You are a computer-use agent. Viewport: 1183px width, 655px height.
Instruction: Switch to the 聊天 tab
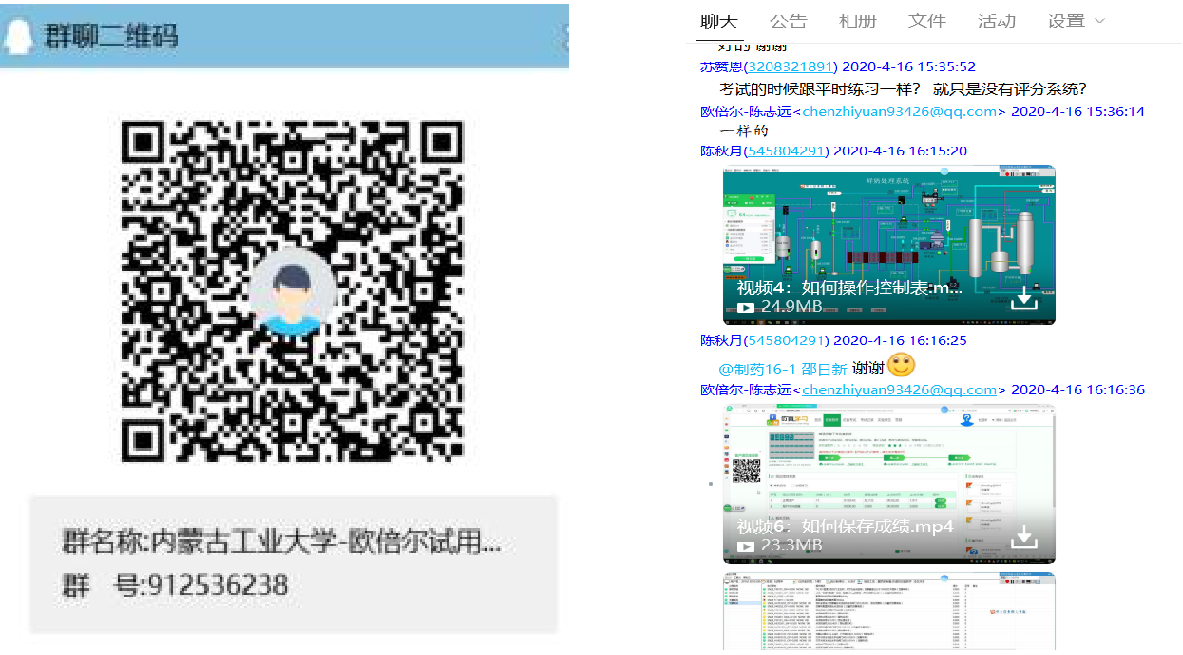[x=718, y=22]
